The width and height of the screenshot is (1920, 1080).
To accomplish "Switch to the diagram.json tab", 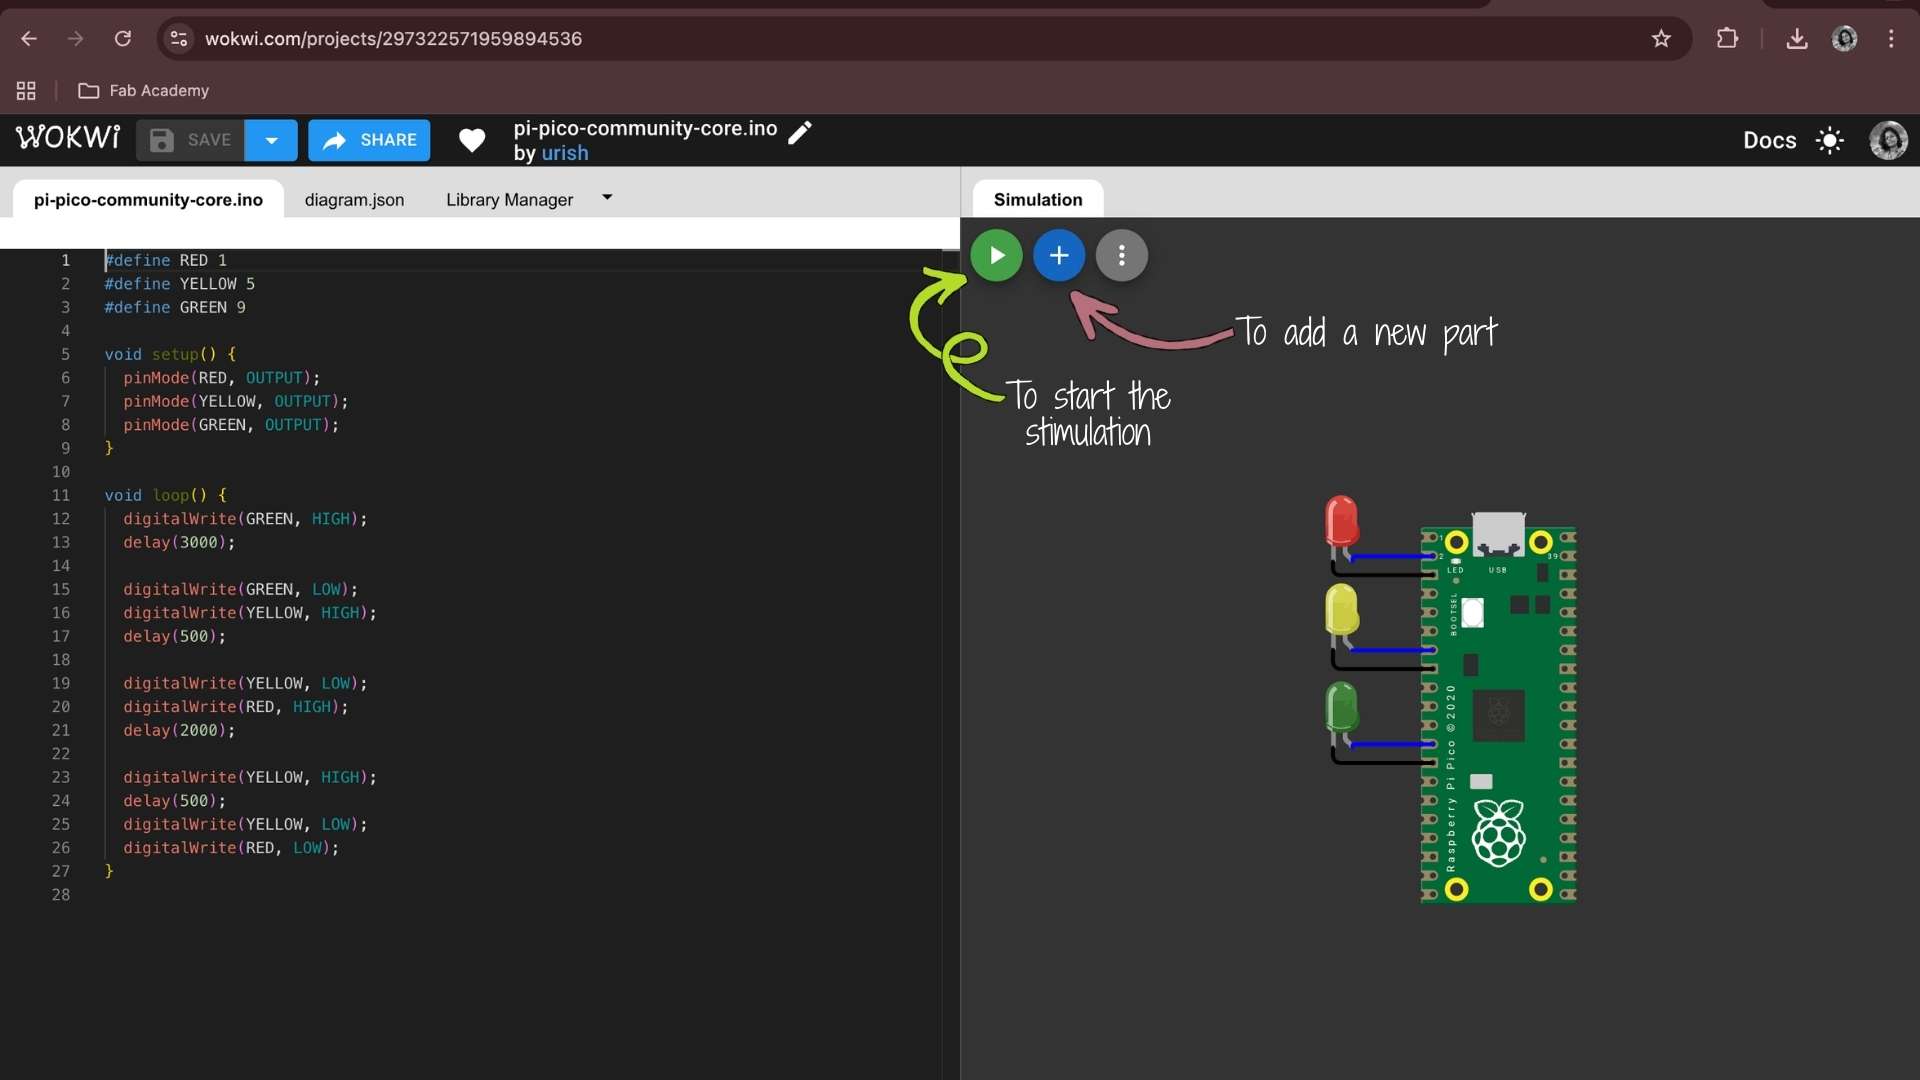I will tap(354, 200).
